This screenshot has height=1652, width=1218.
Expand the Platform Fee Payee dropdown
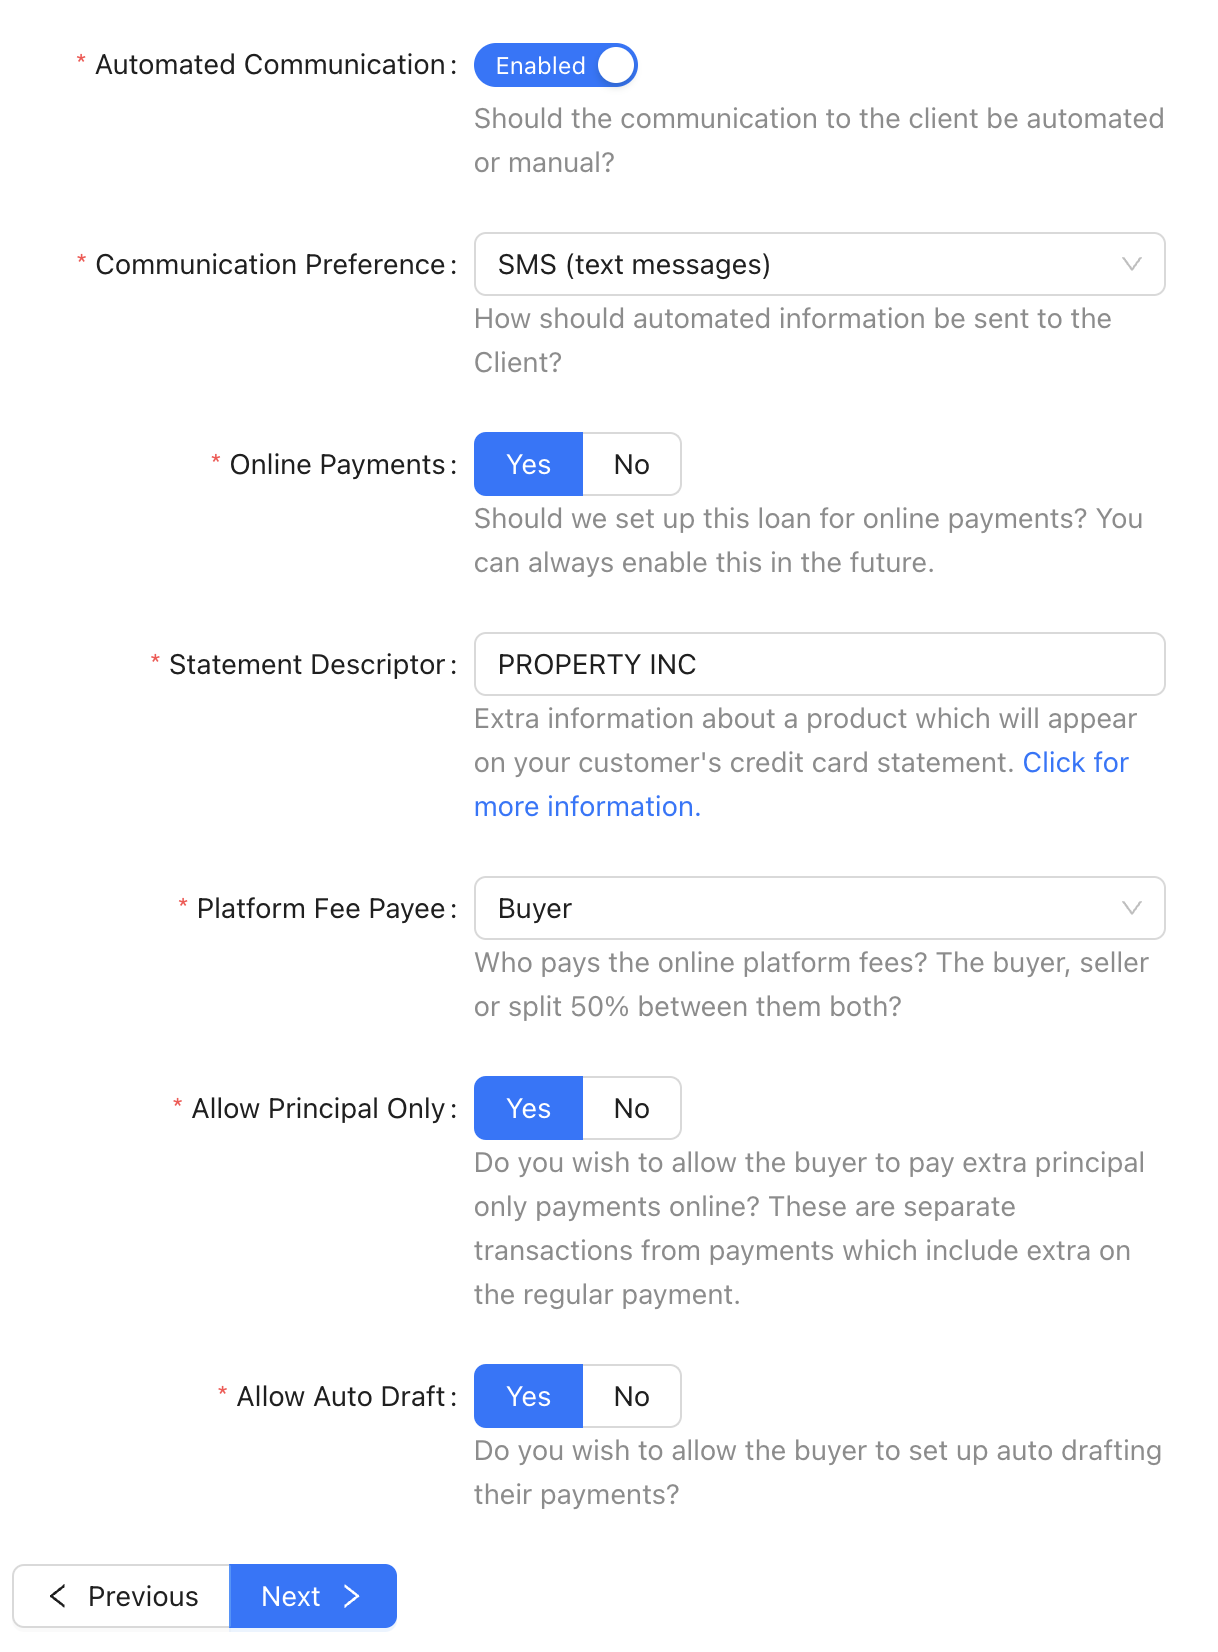819,908
